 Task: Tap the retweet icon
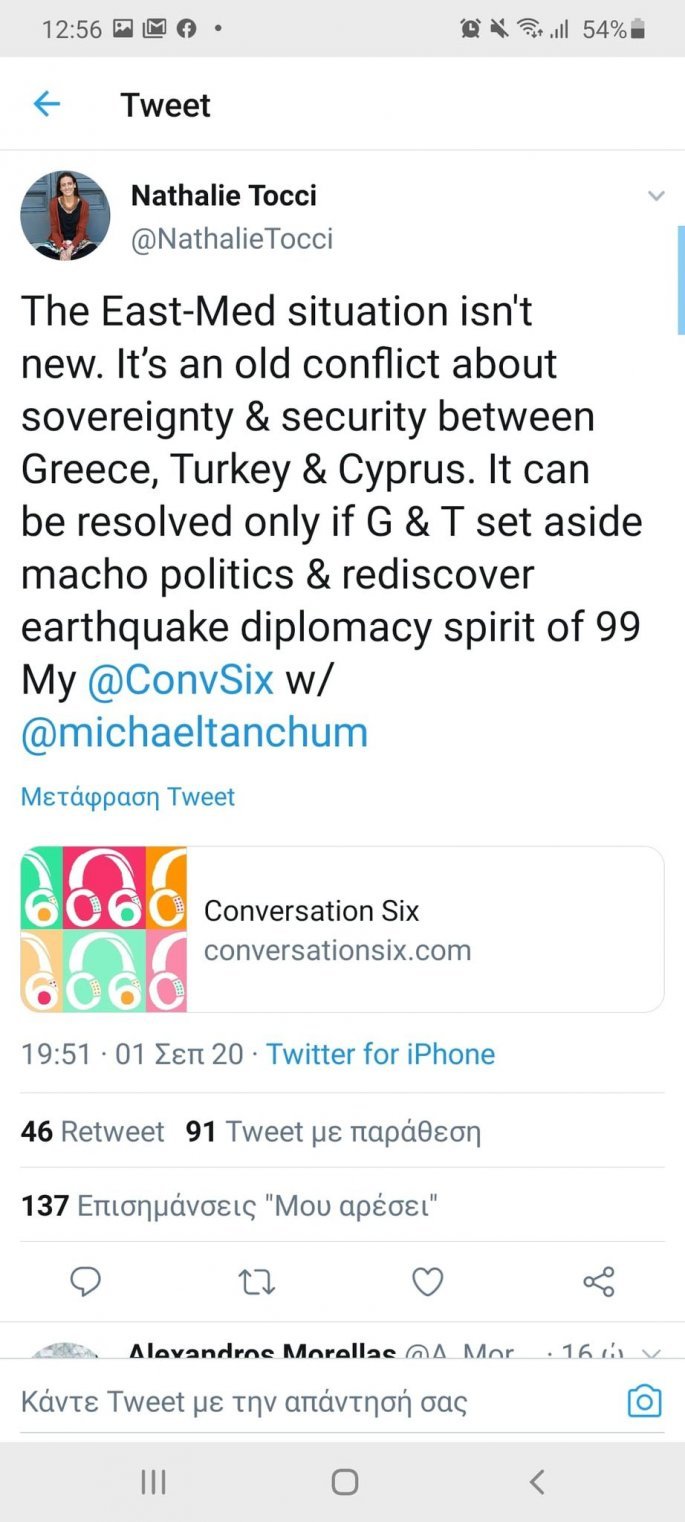click(x=257, y=1281)
